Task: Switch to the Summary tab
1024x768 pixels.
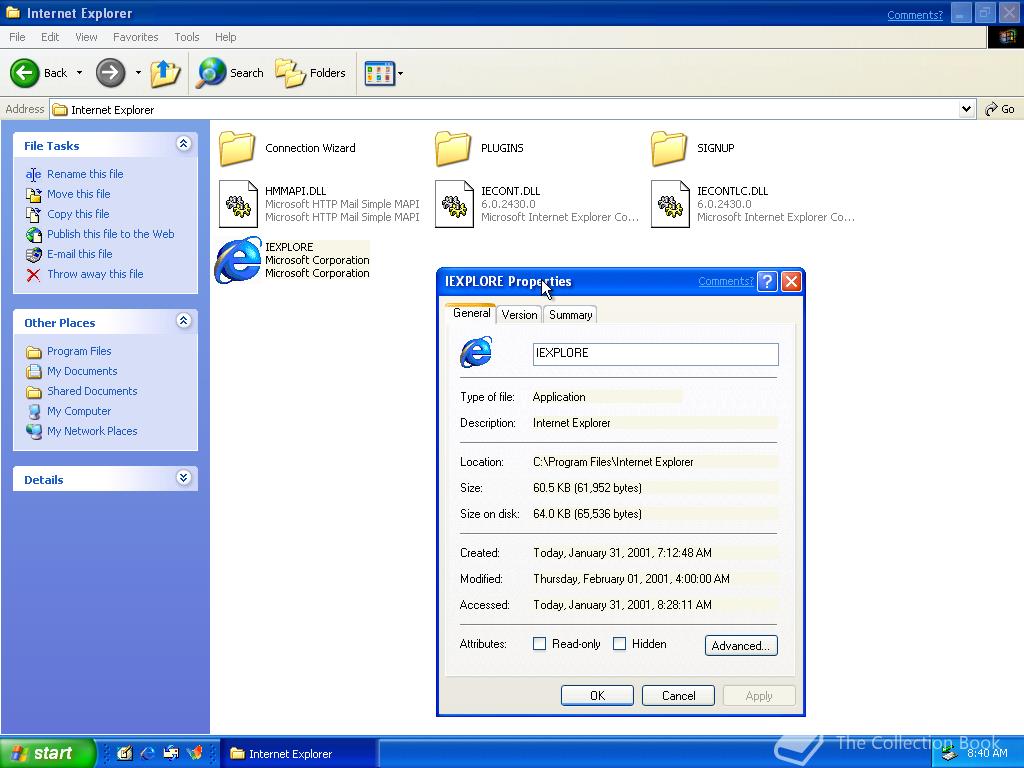Action: point(570,315)
